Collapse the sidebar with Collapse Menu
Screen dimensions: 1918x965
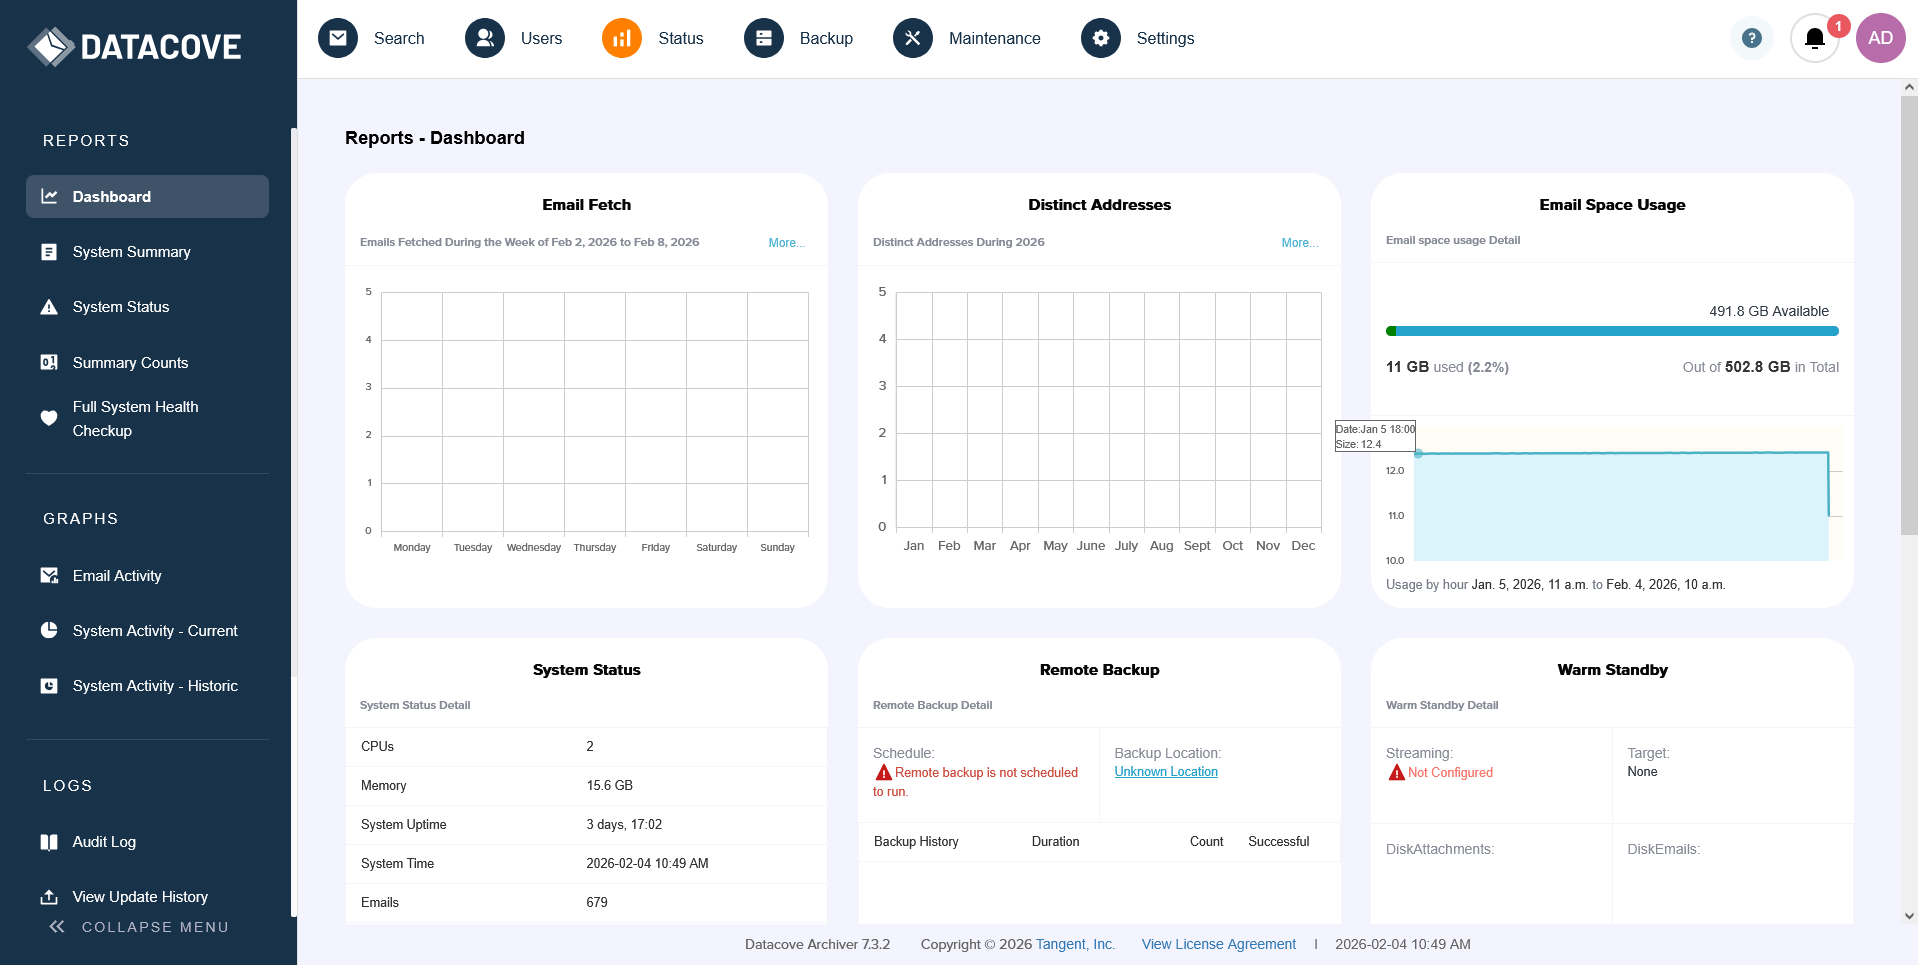pyautogui.click(x=140, y=927)
